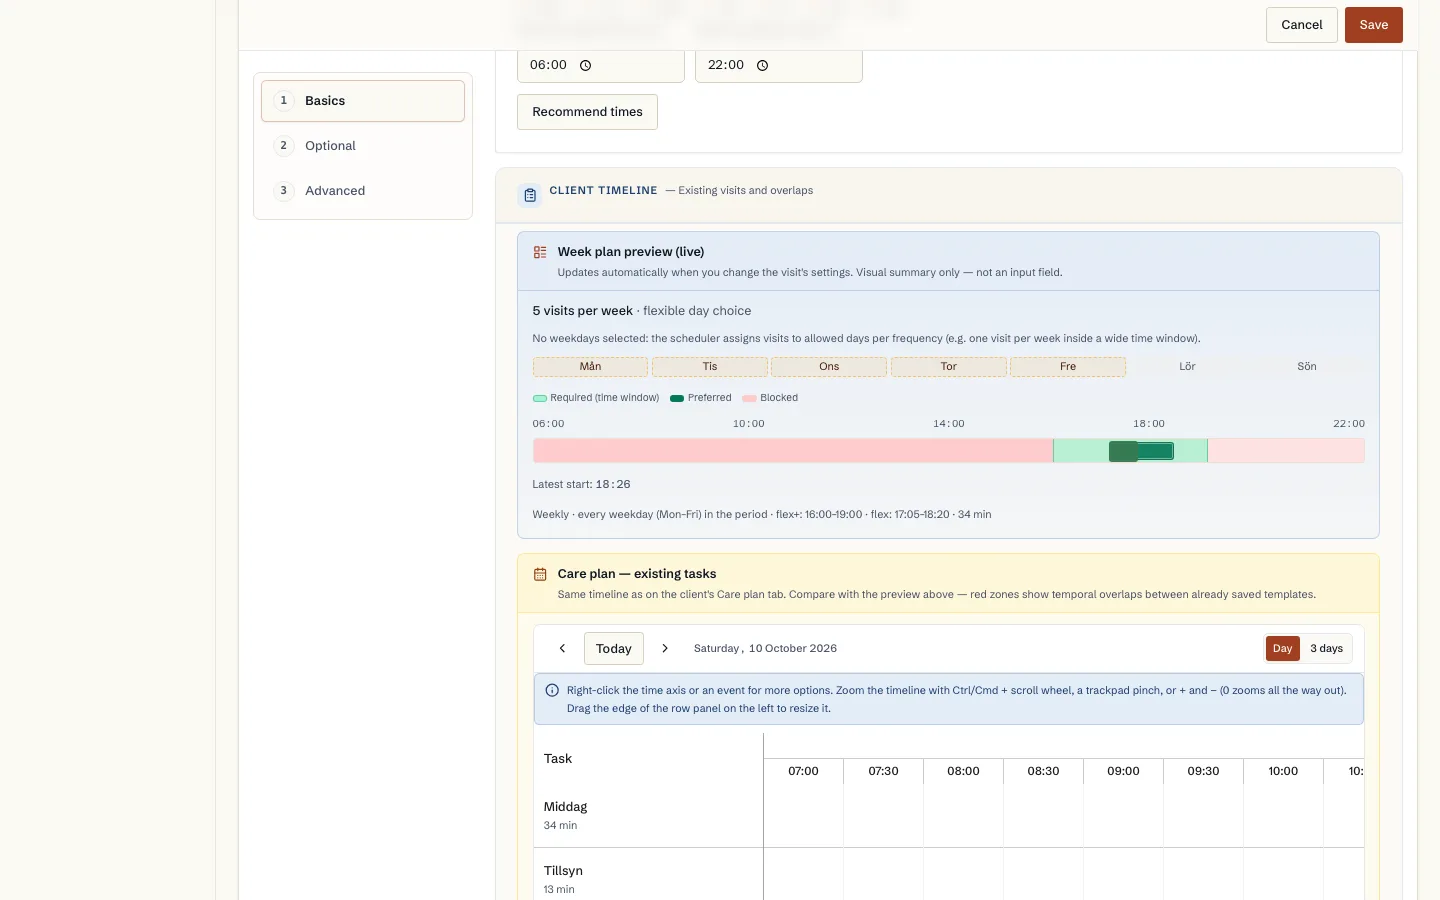1440x900 pixels.
Task: Go to the previous day with the left chevron
Action: tap(562, 649)
